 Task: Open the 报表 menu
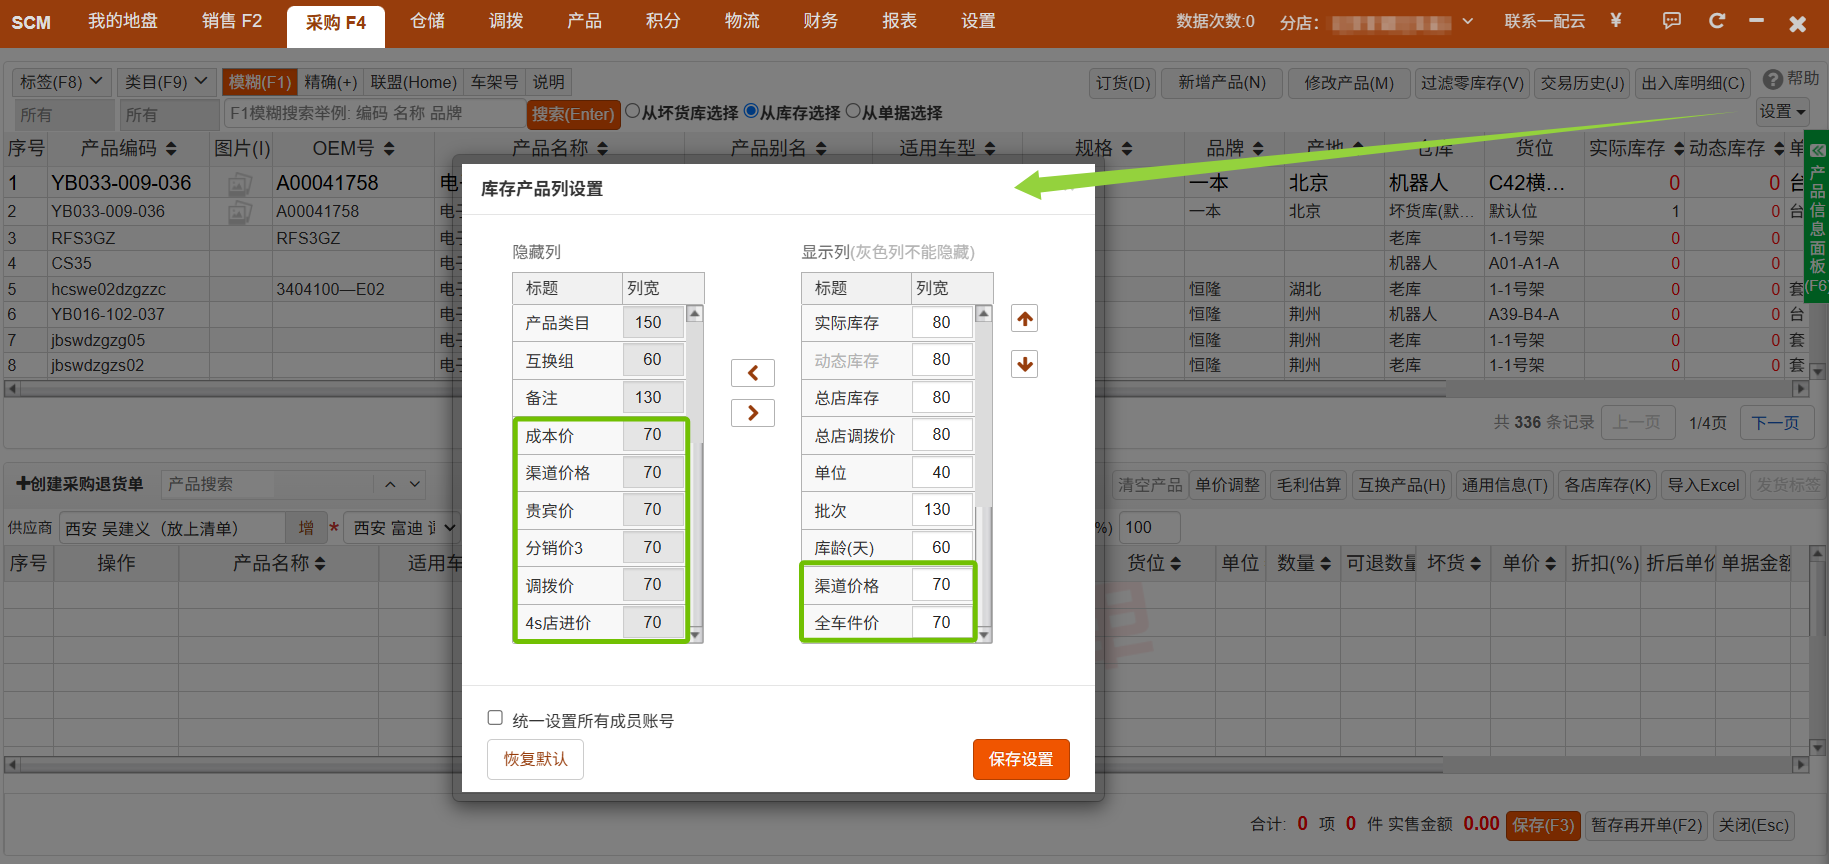(900, 21)
